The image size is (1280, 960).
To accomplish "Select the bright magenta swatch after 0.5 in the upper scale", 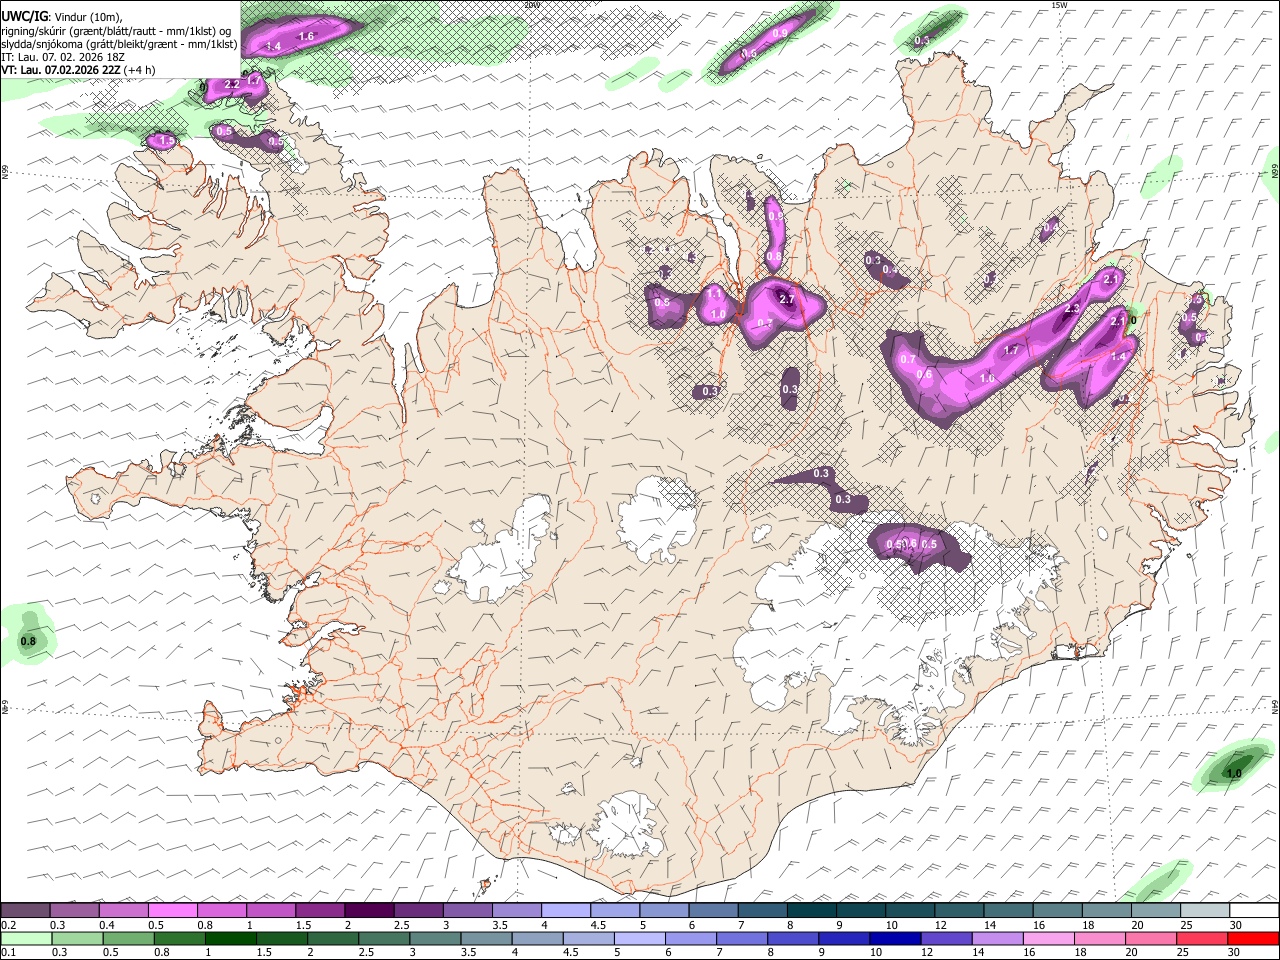I will coord(173,910).
